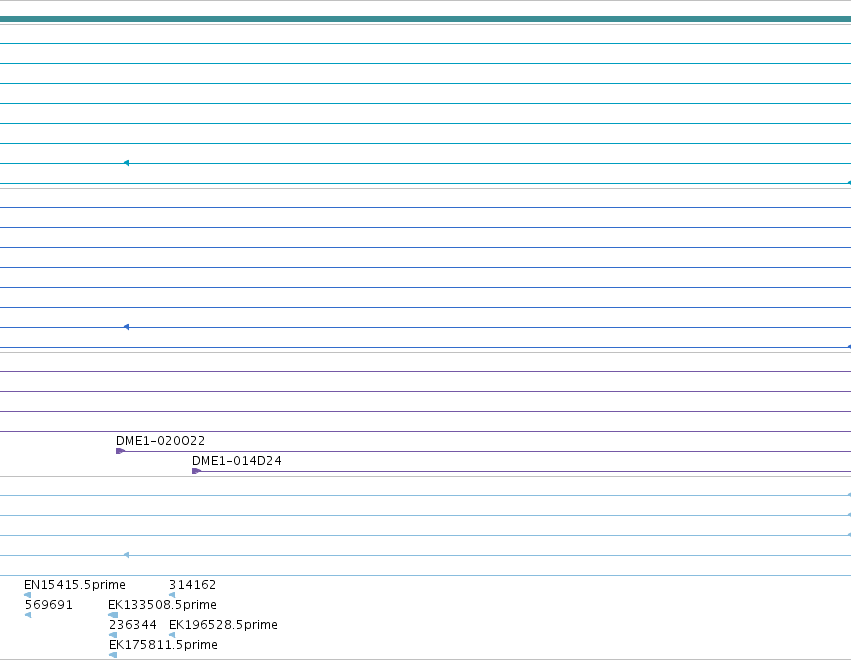Select the 236344 feature label
The image size is (851, 660).
133,625
